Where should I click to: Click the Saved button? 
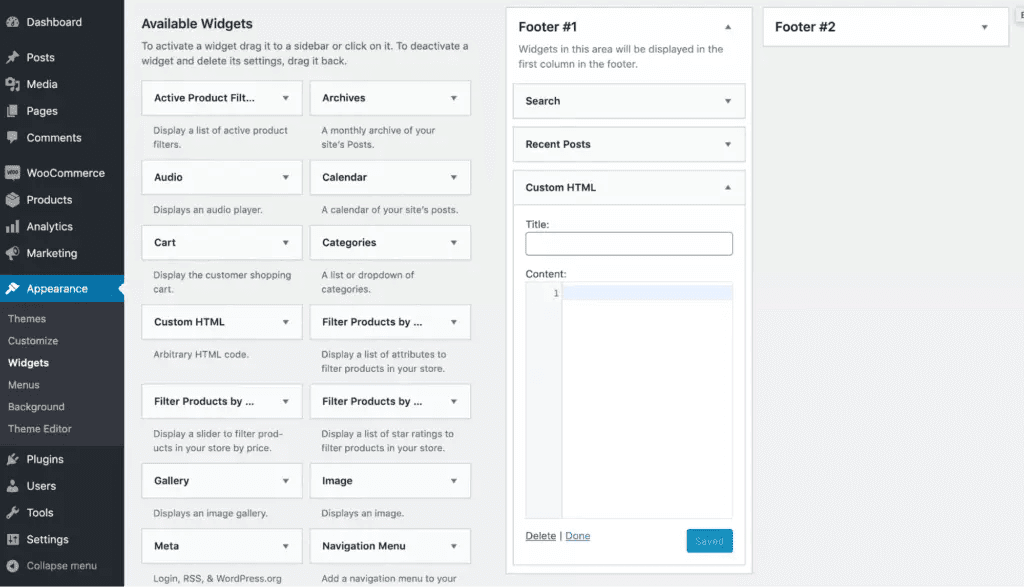[709, 541]
